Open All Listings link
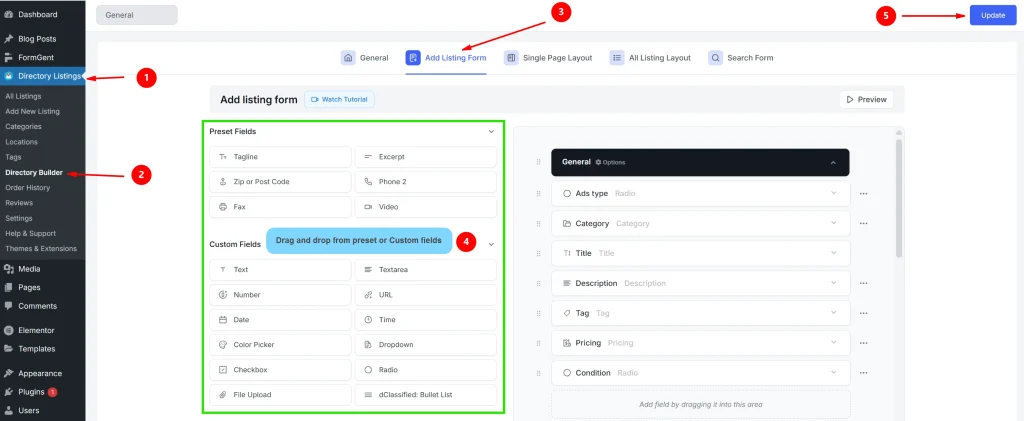Screen dimensions: 1024x421 pyautogui.click(x=23, y=96)
